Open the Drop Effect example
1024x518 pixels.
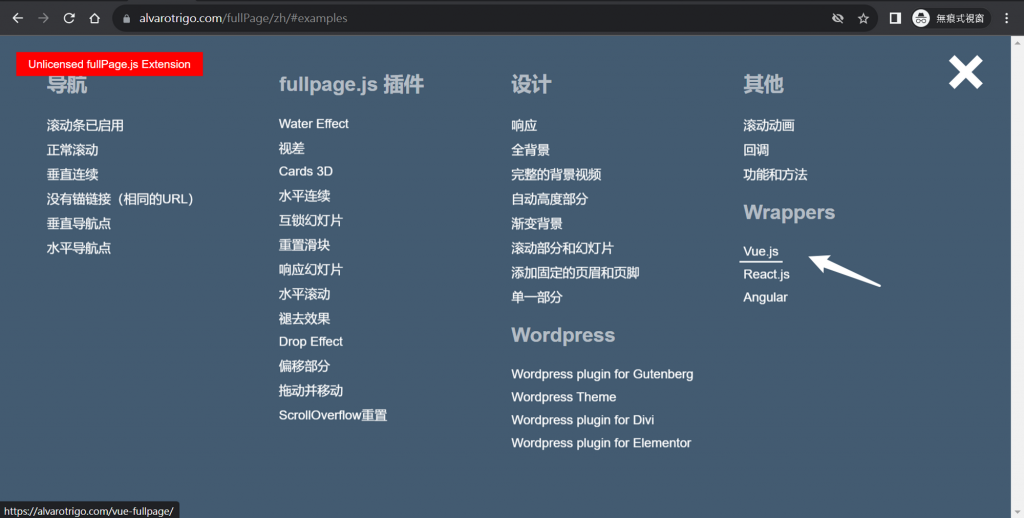click(311, 342)
